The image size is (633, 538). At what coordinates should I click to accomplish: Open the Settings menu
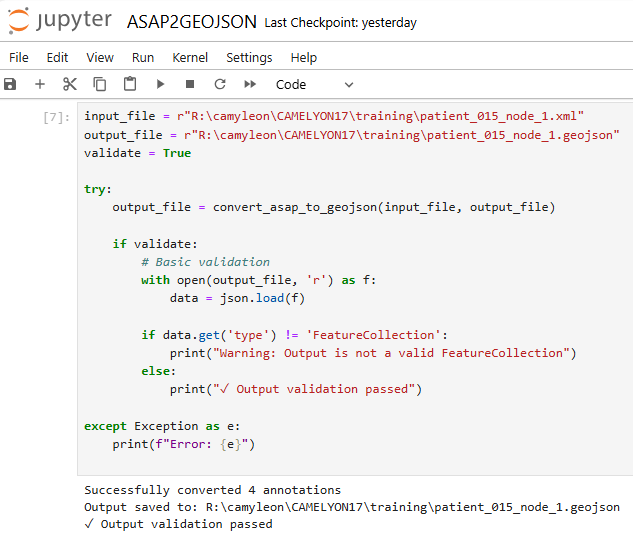click(x=249, y=58)
